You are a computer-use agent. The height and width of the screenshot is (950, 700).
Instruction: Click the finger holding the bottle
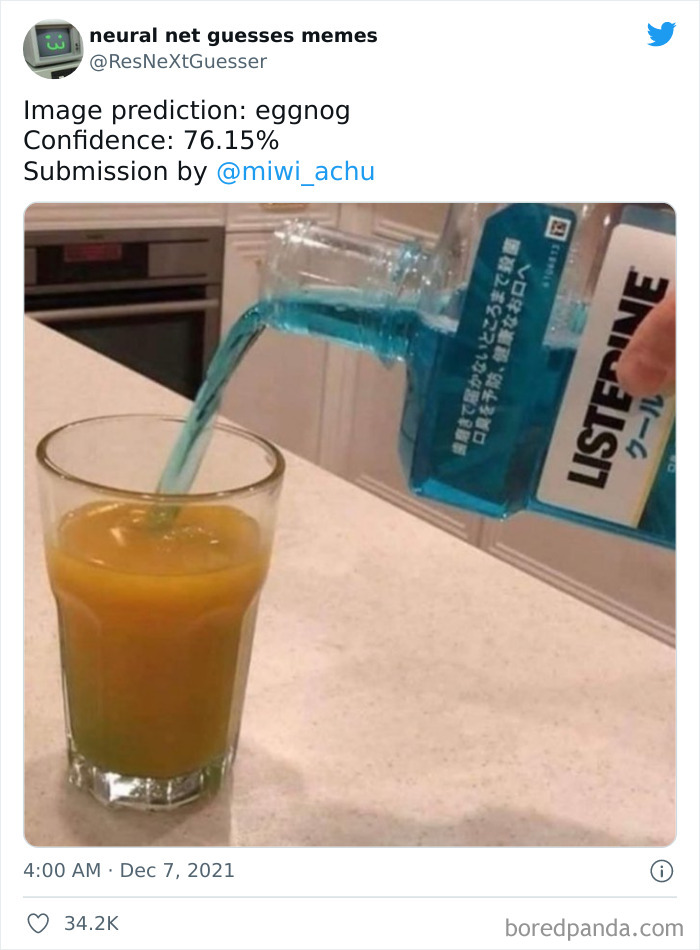point(650,347)
